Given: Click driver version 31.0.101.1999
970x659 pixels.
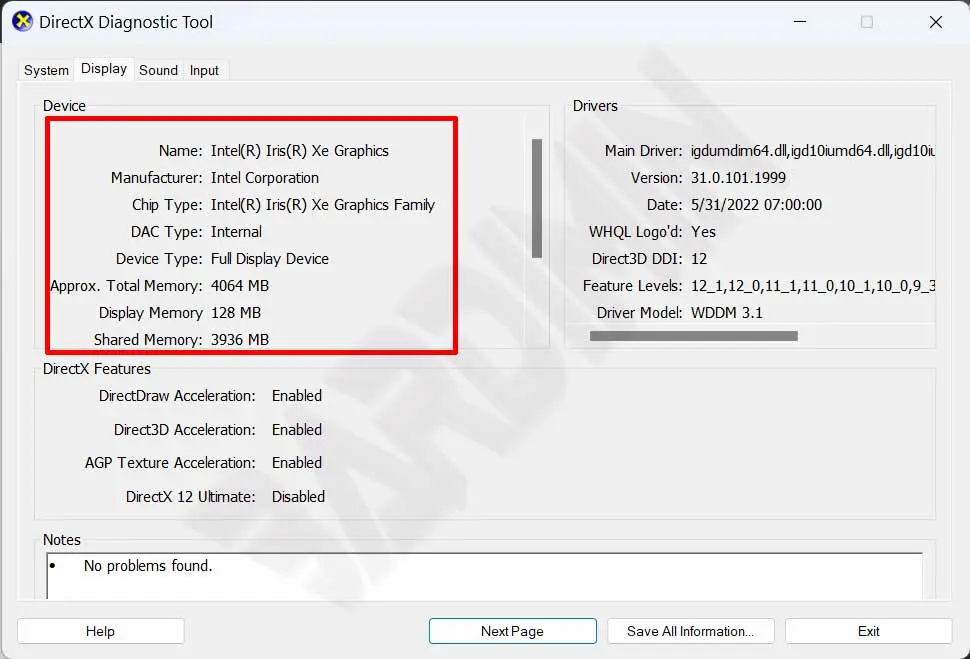Looking at the screenshot, I should (738, 178).
